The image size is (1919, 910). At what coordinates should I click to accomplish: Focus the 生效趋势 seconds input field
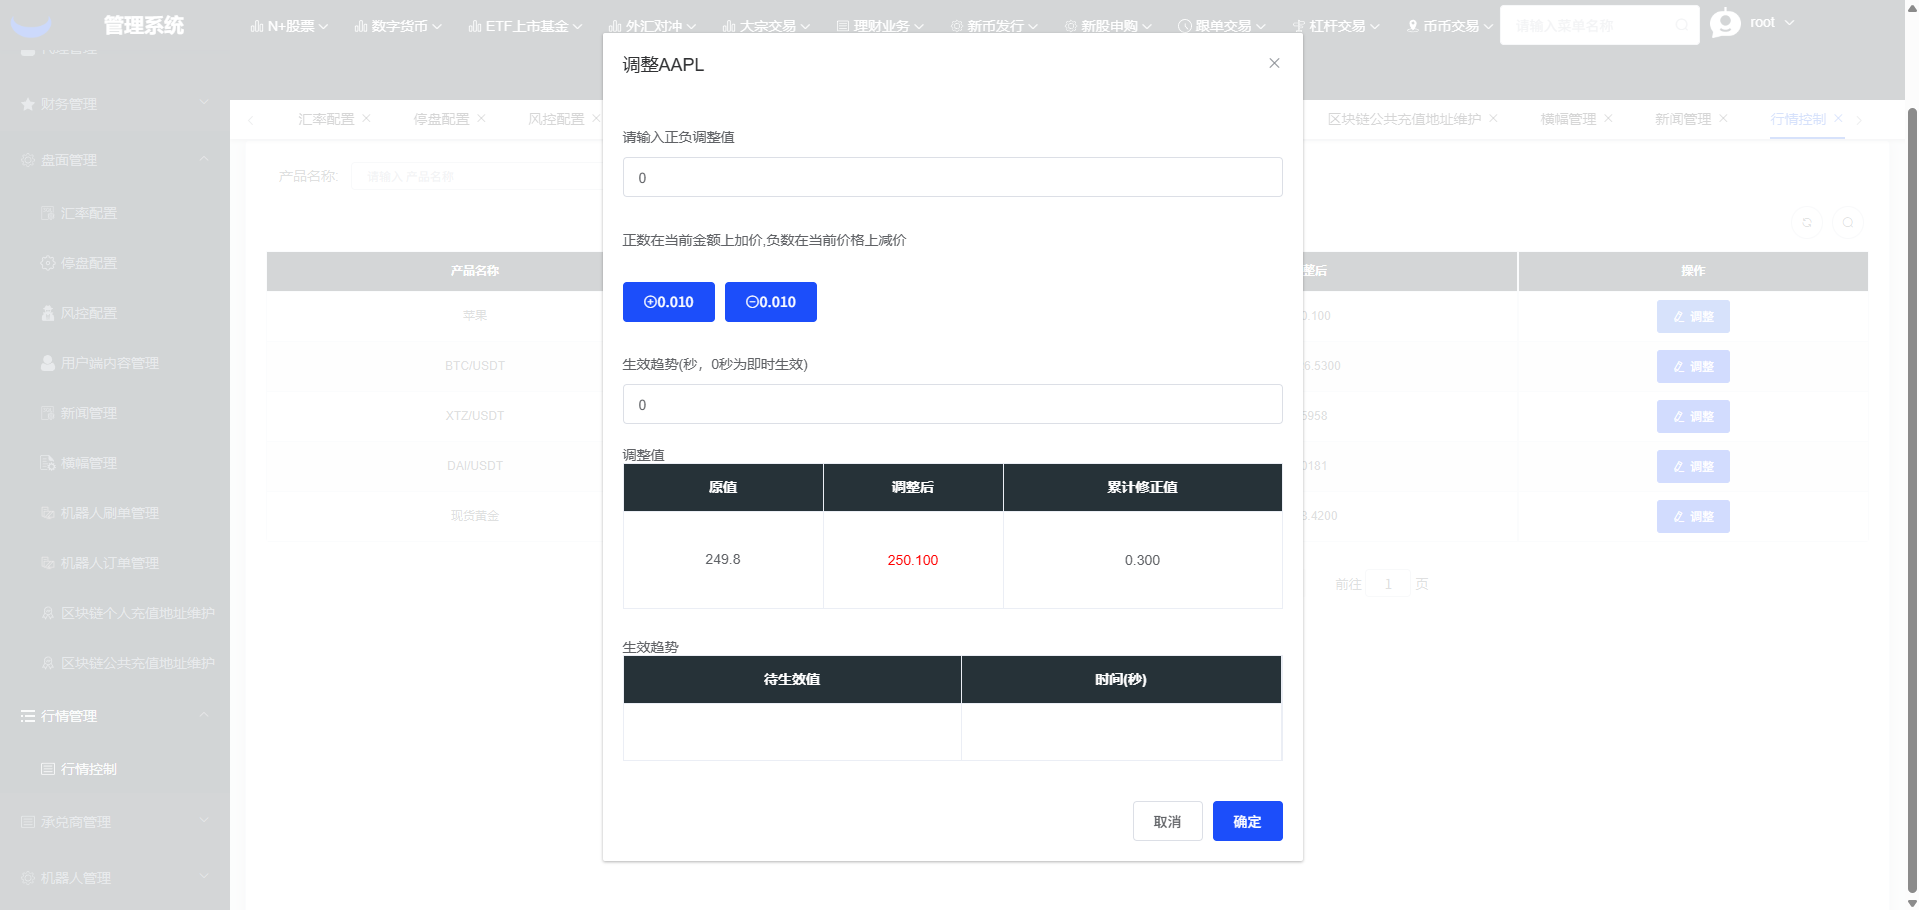click(952, 405)
